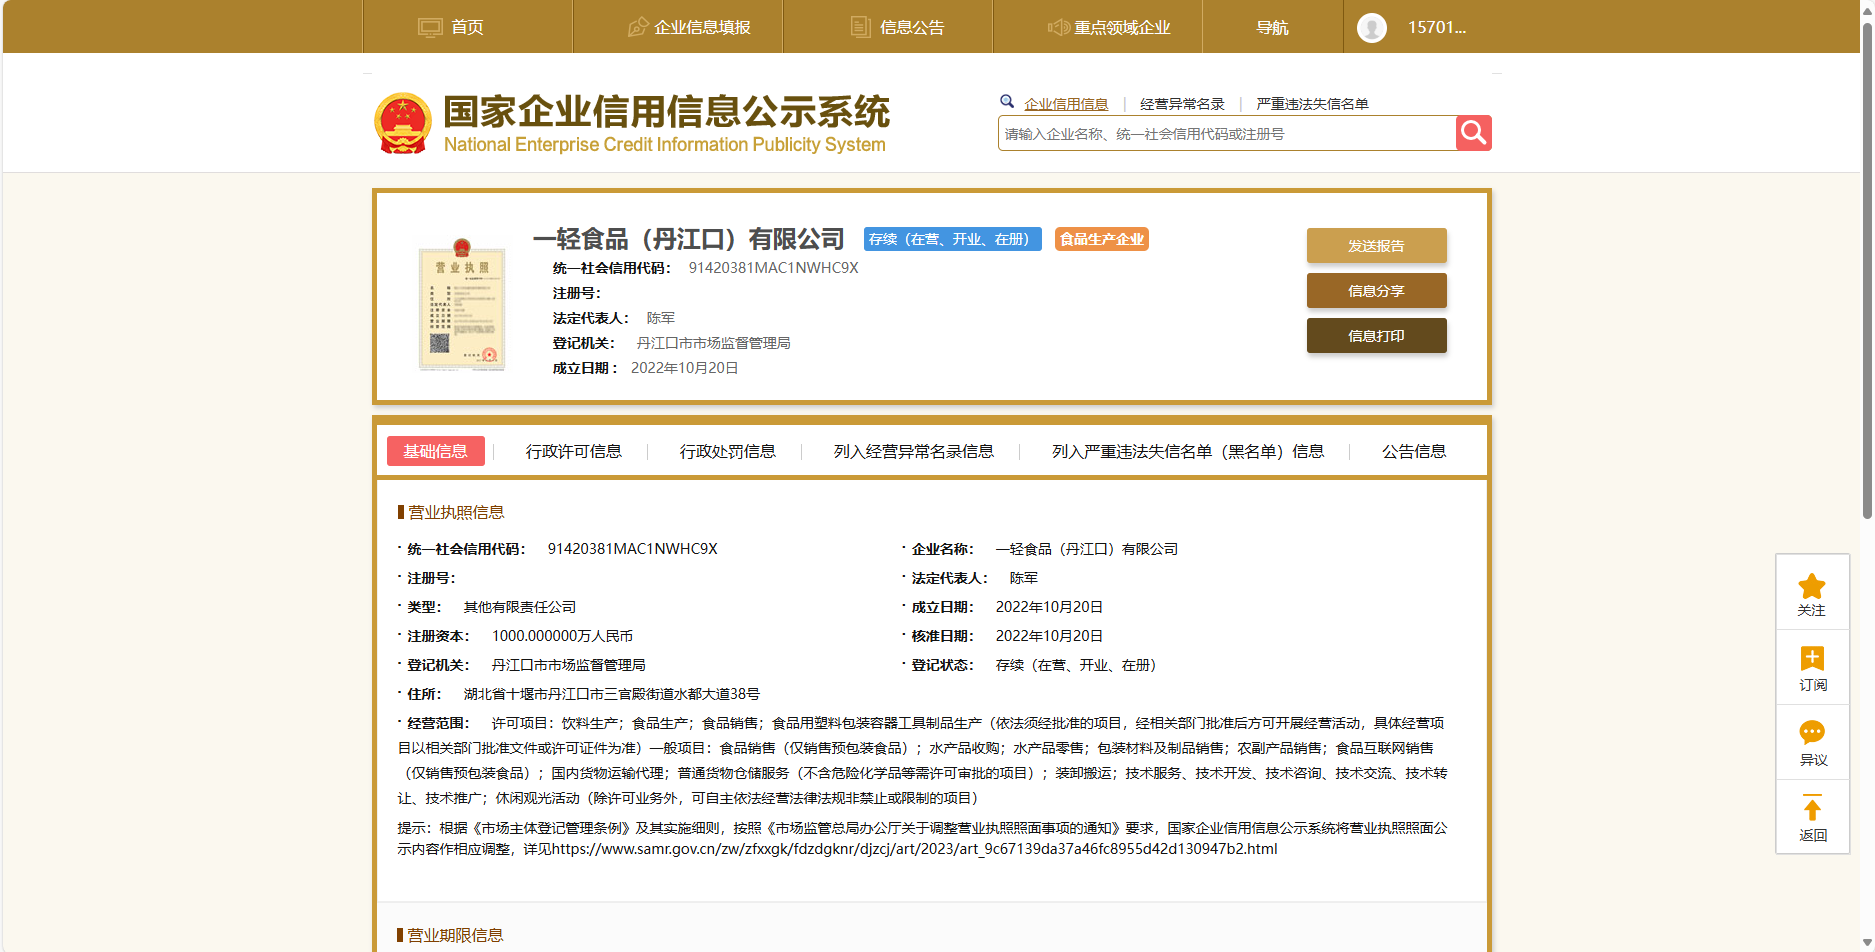
Task: Select 经营异常名录 search category
Action: (x=1182, y=104)
